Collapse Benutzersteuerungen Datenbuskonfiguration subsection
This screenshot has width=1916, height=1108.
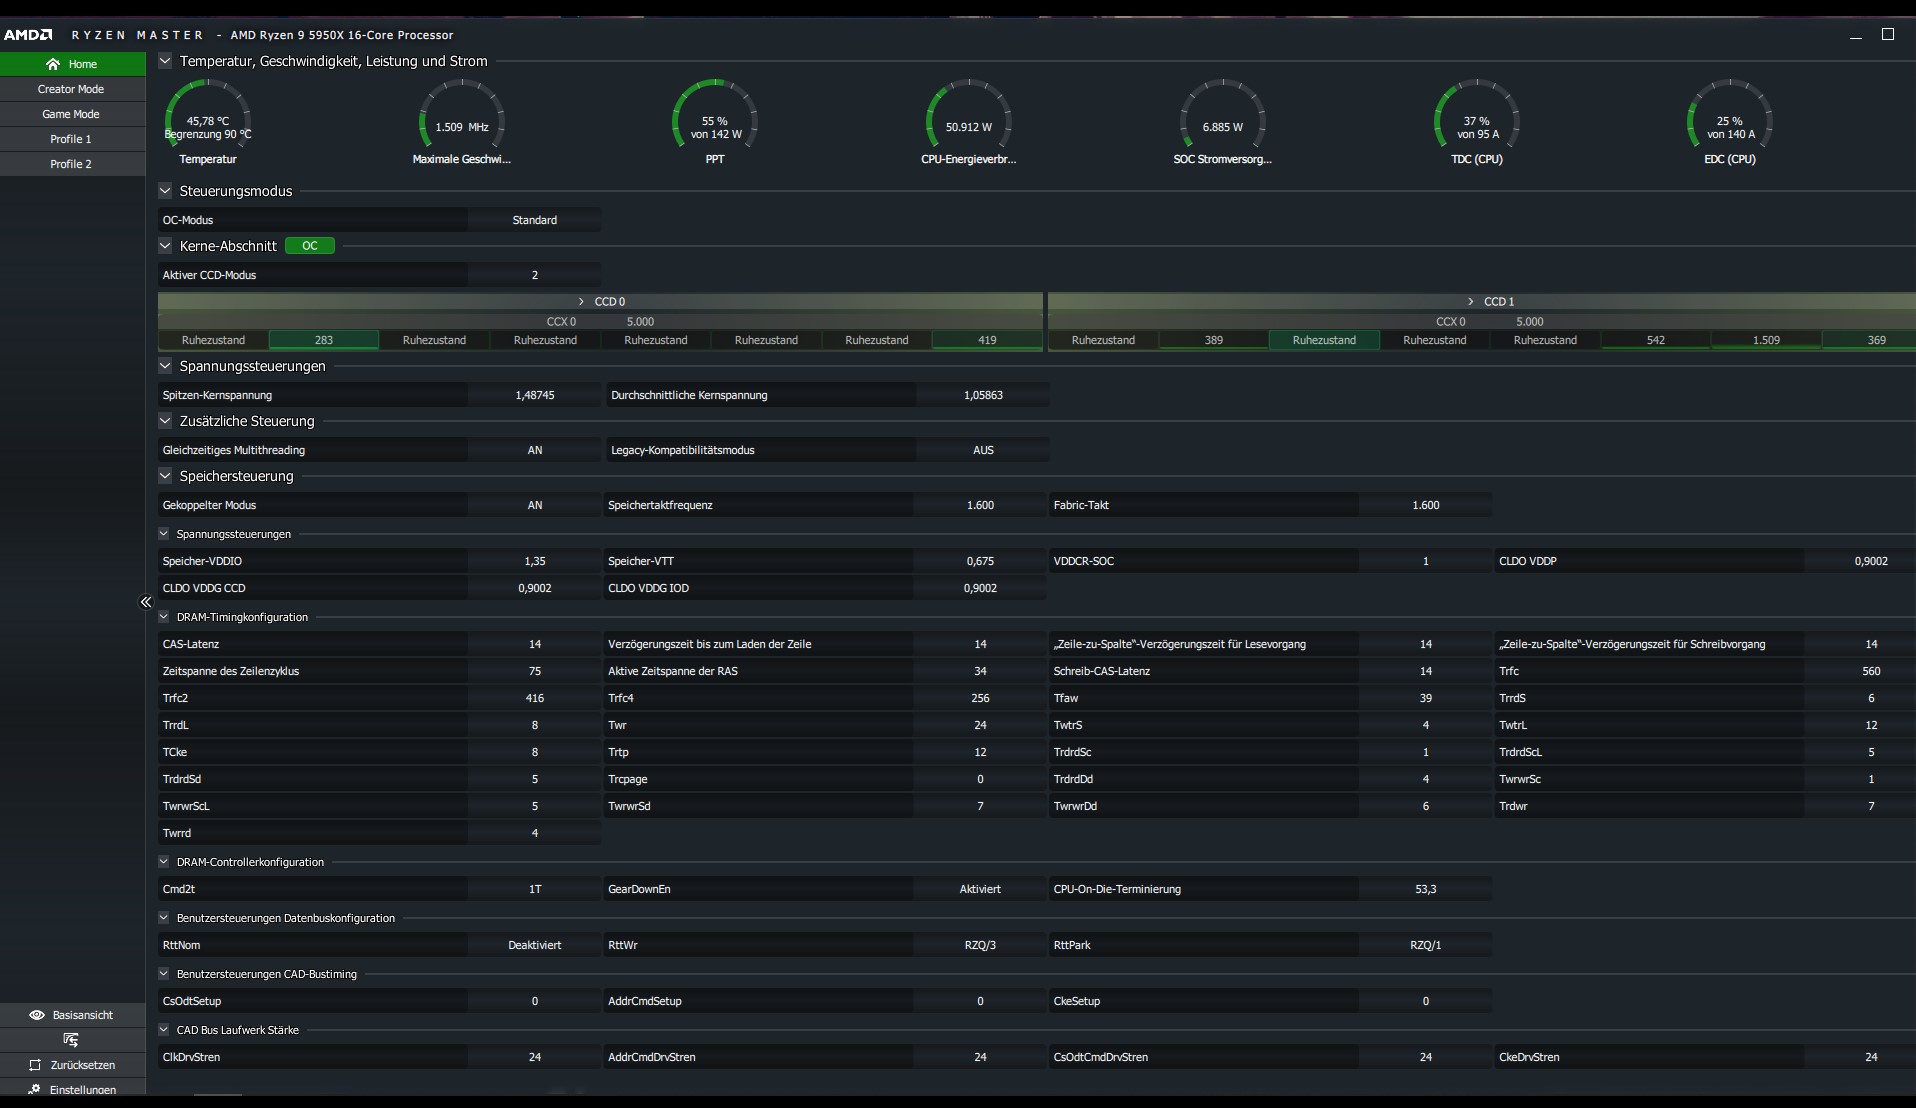[164, 918]
